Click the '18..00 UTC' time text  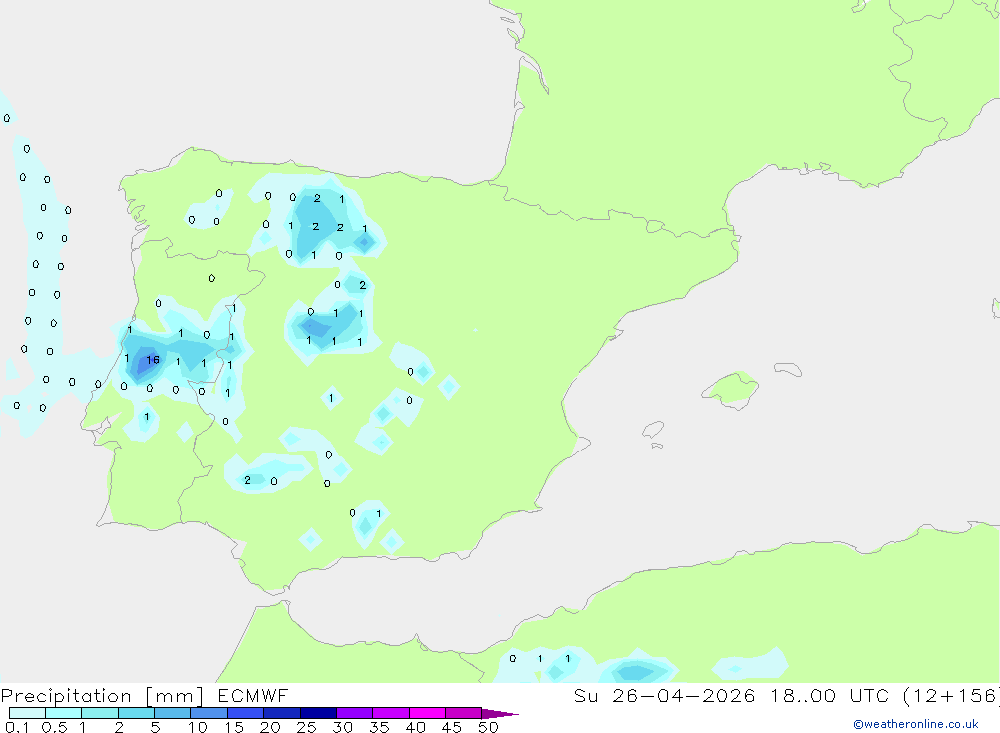tap(830, 695)
